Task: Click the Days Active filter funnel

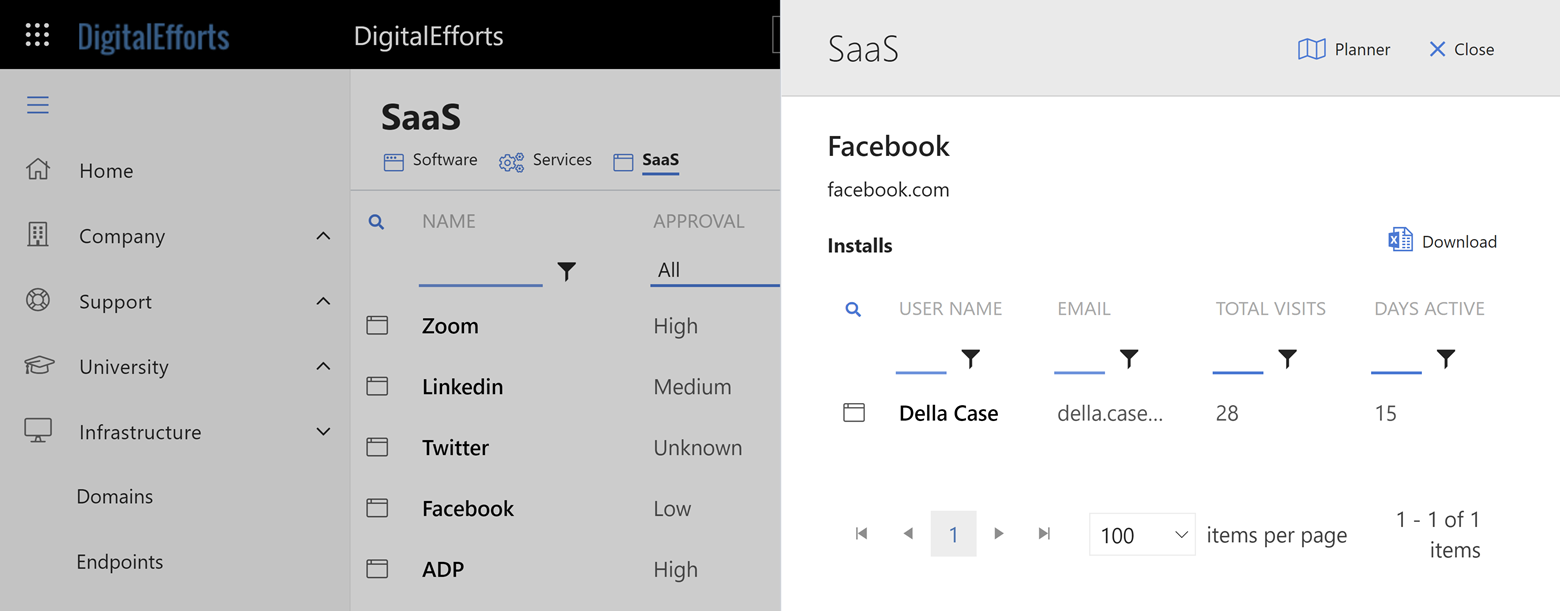Action: pyautogui.click(x=1446, y=358)
